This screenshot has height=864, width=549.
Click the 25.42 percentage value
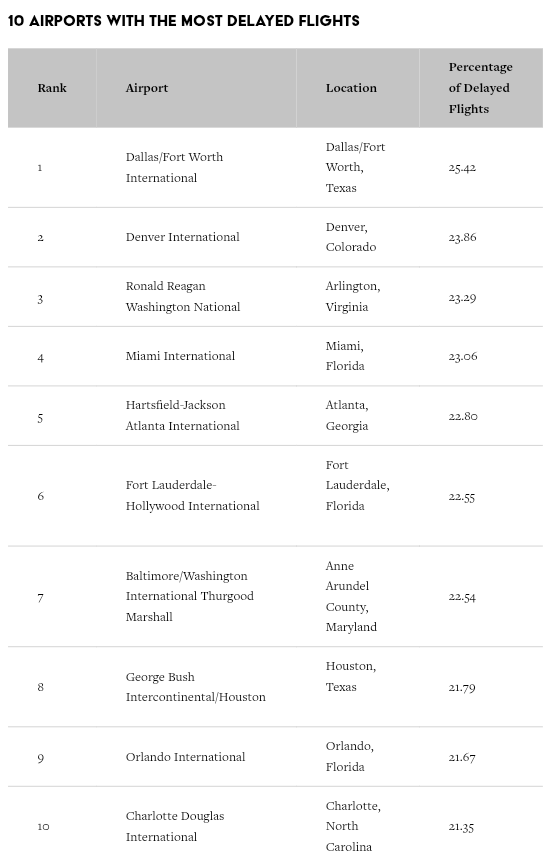click(462, 168)
